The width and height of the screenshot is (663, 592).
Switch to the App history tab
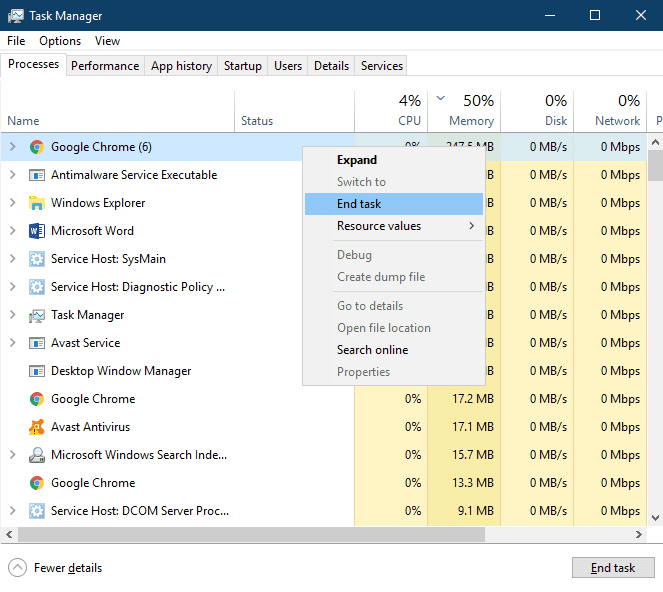tap(181, 66)
